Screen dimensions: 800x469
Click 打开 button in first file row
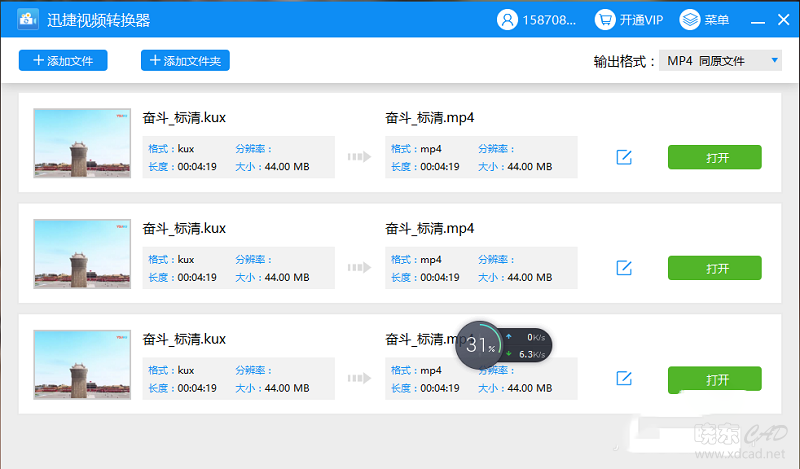click(715, 157)
